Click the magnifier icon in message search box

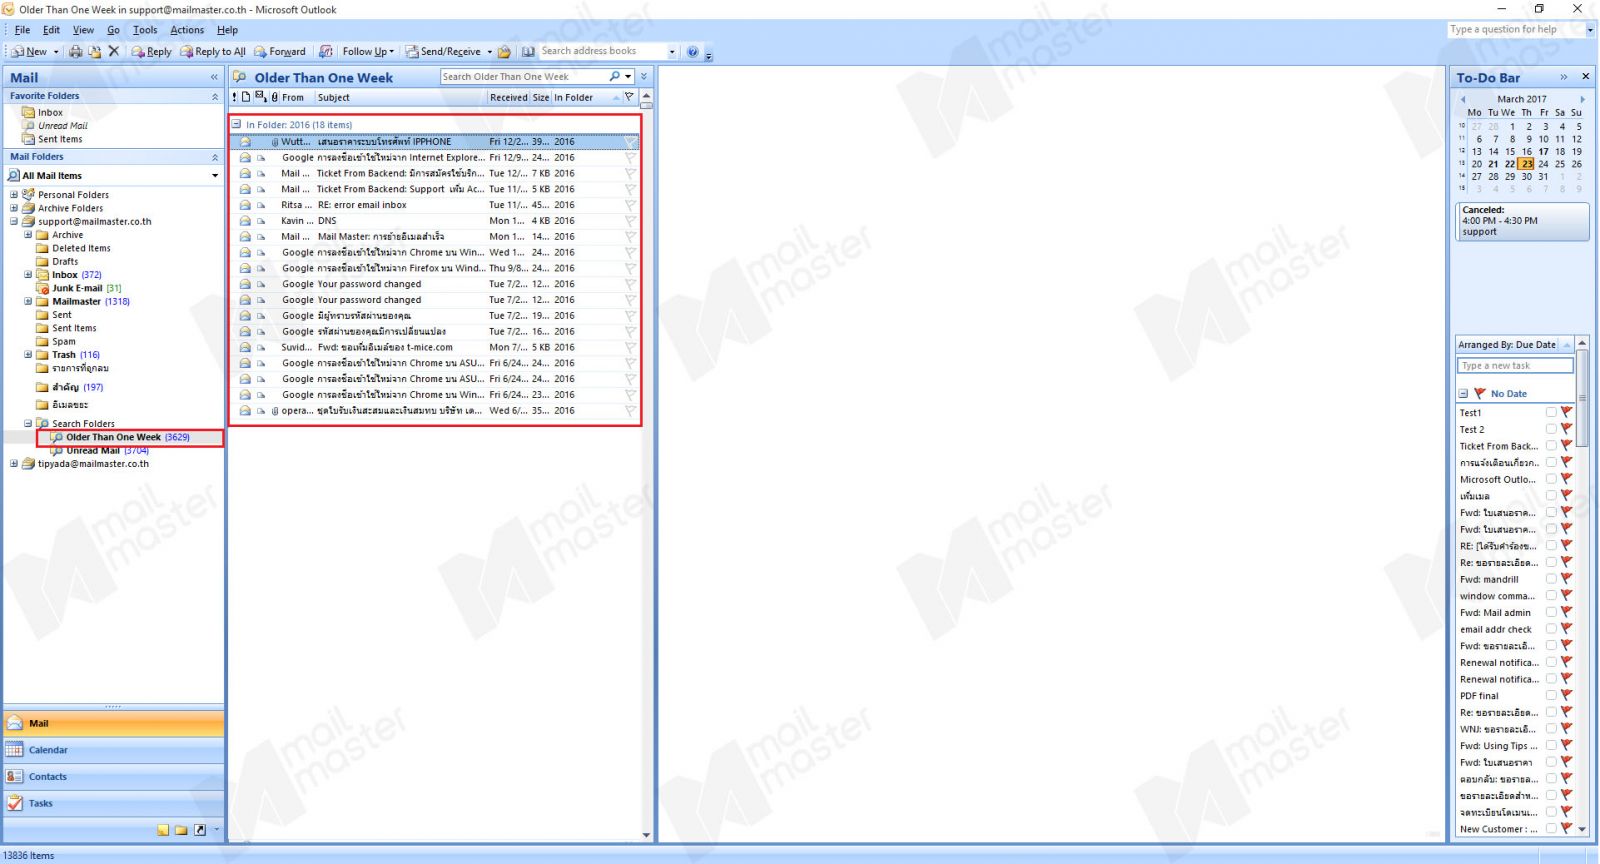pyautogui.click(x=614, y=76)
